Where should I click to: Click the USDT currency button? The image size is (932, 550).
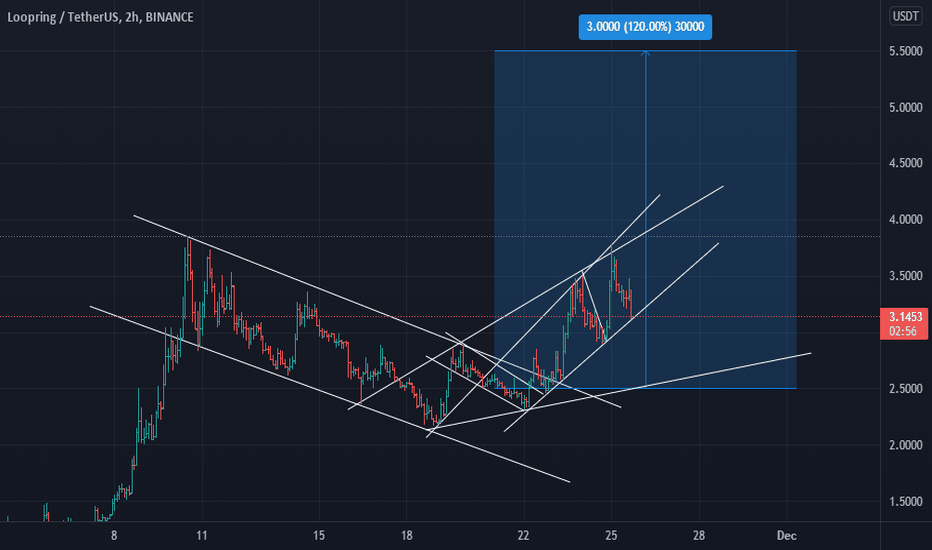coord(905,16)
